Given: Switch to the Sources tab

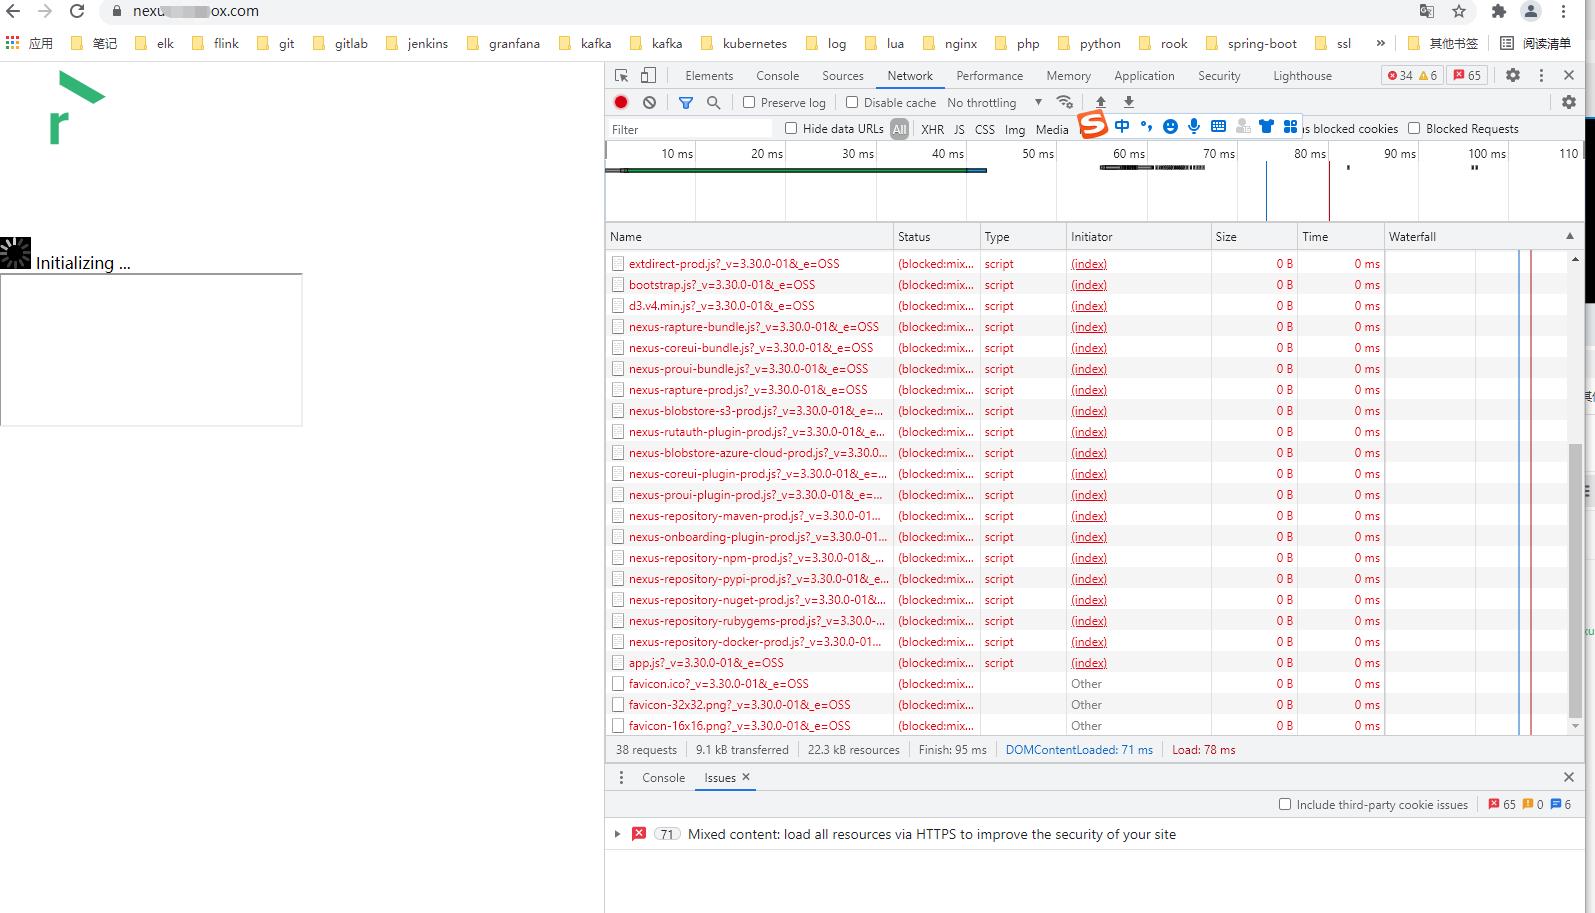Looking at the screenshot, I should pyautogui.click(x=843, y=76).
